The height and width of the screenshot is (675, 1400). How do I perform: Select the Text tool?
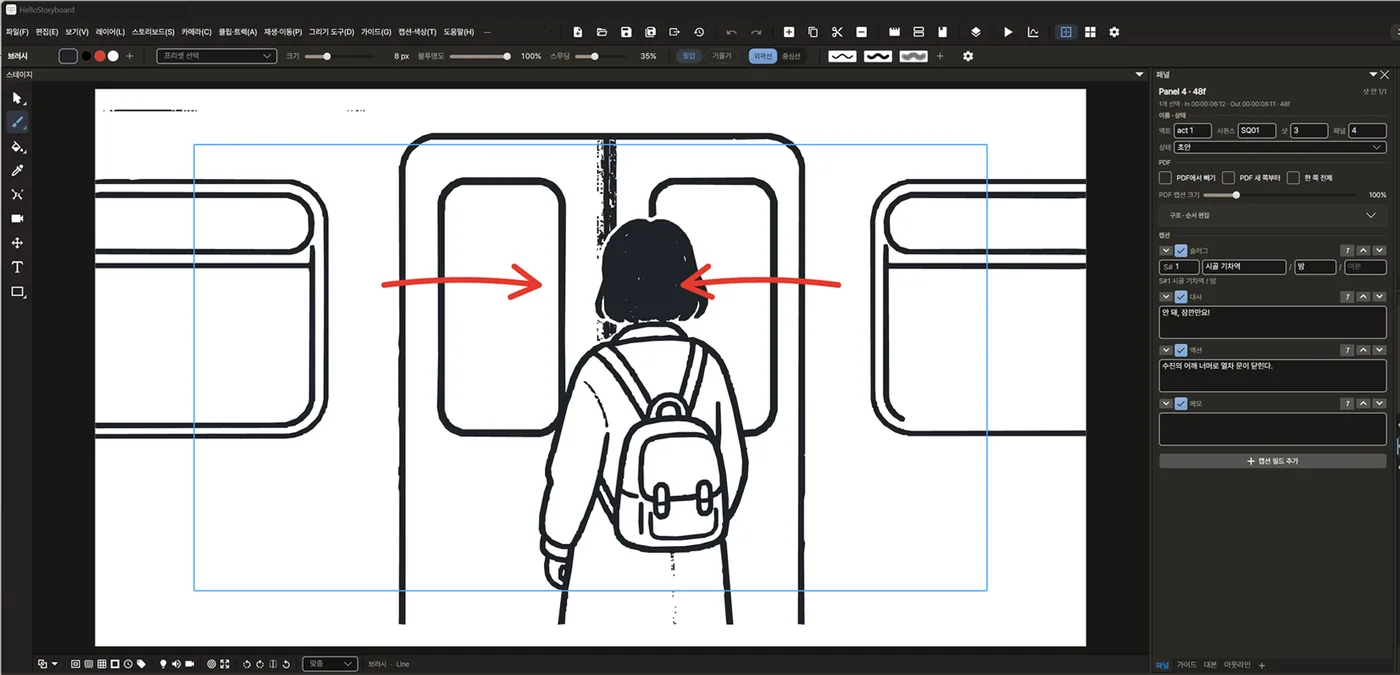coord(17,267)
